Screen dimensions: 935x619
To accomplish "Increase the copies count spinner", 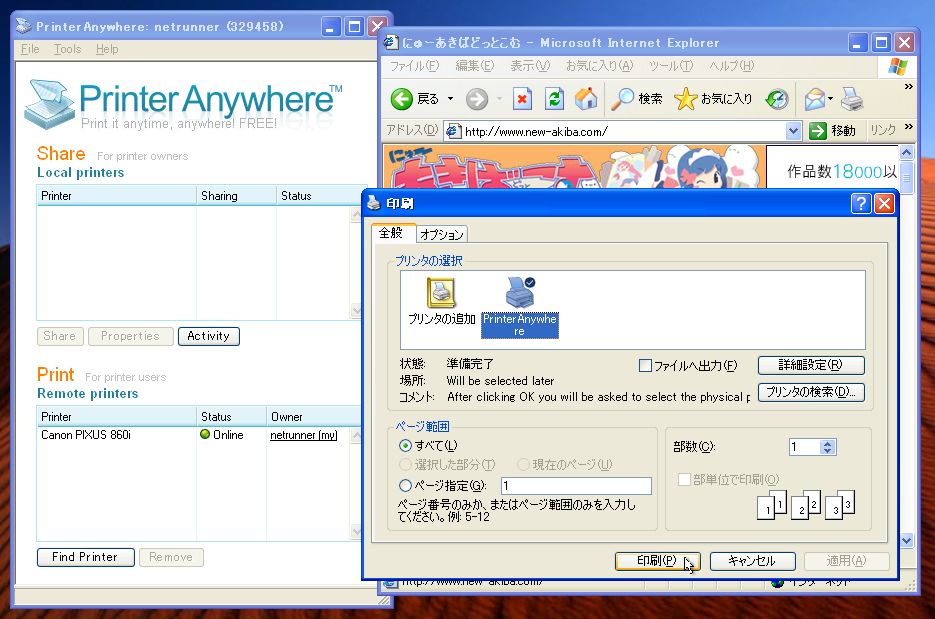I will (827, 443).
